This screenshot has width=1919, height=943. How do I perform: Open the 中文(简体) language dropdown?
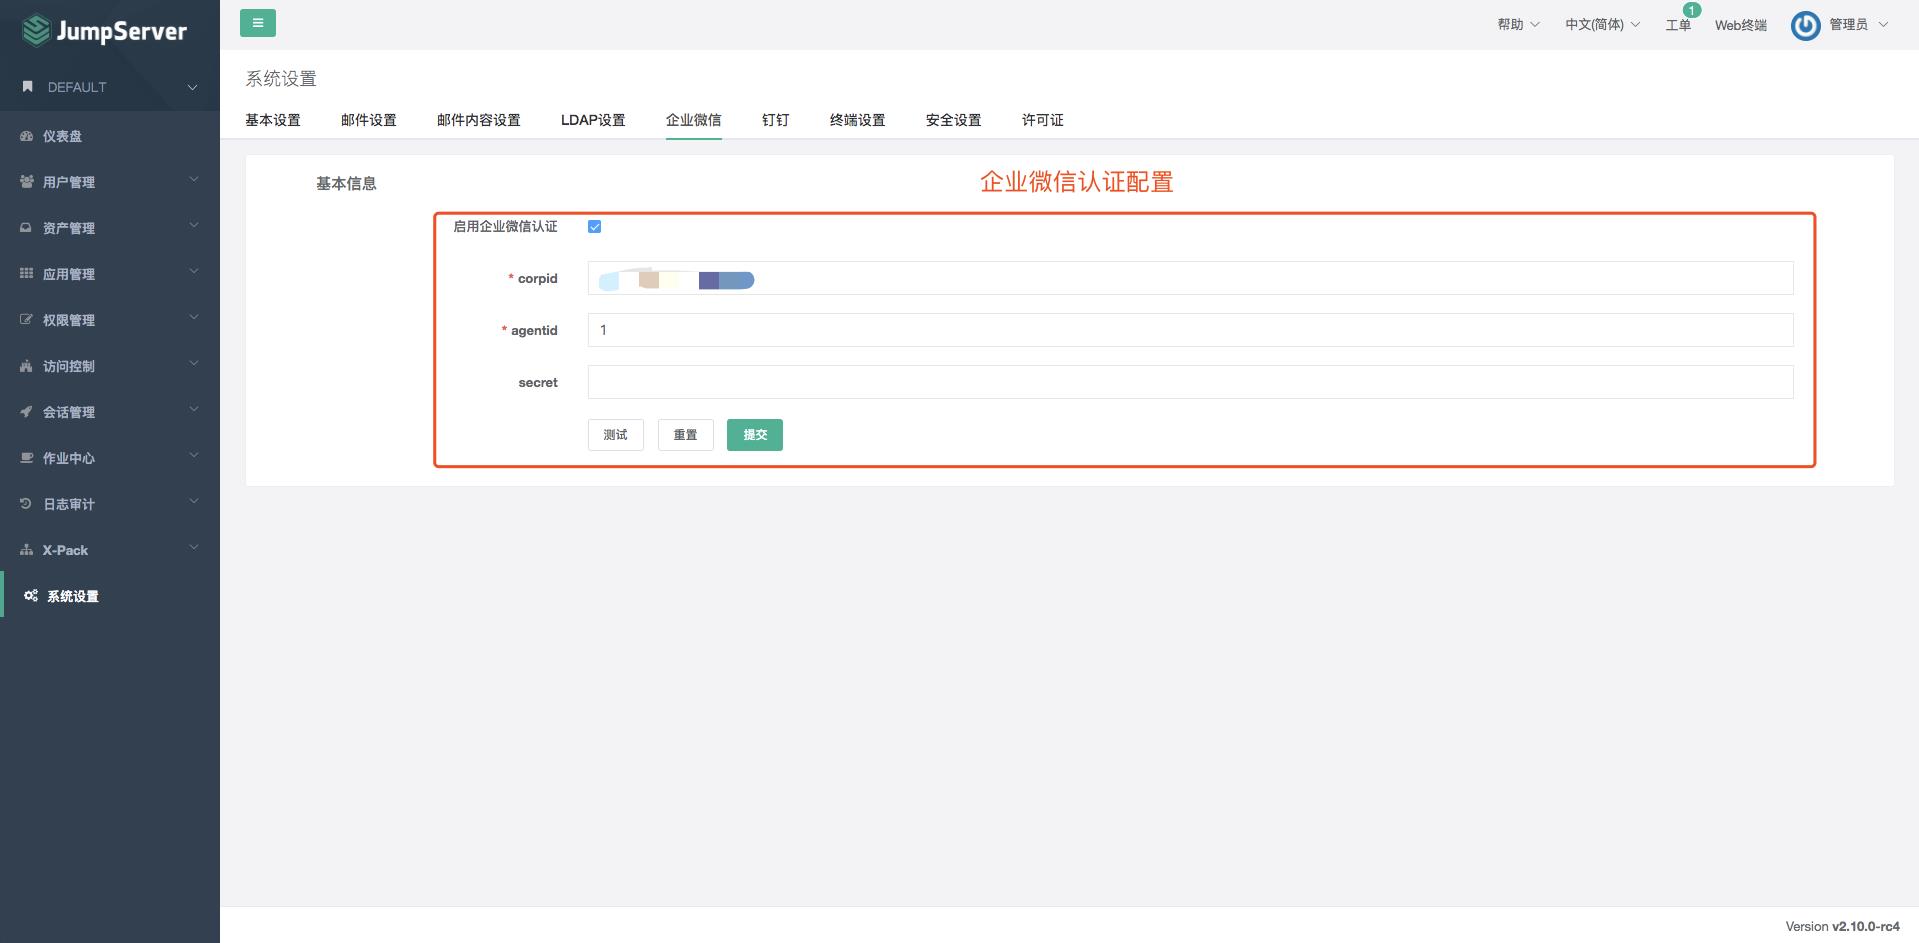pos(1602,25)
